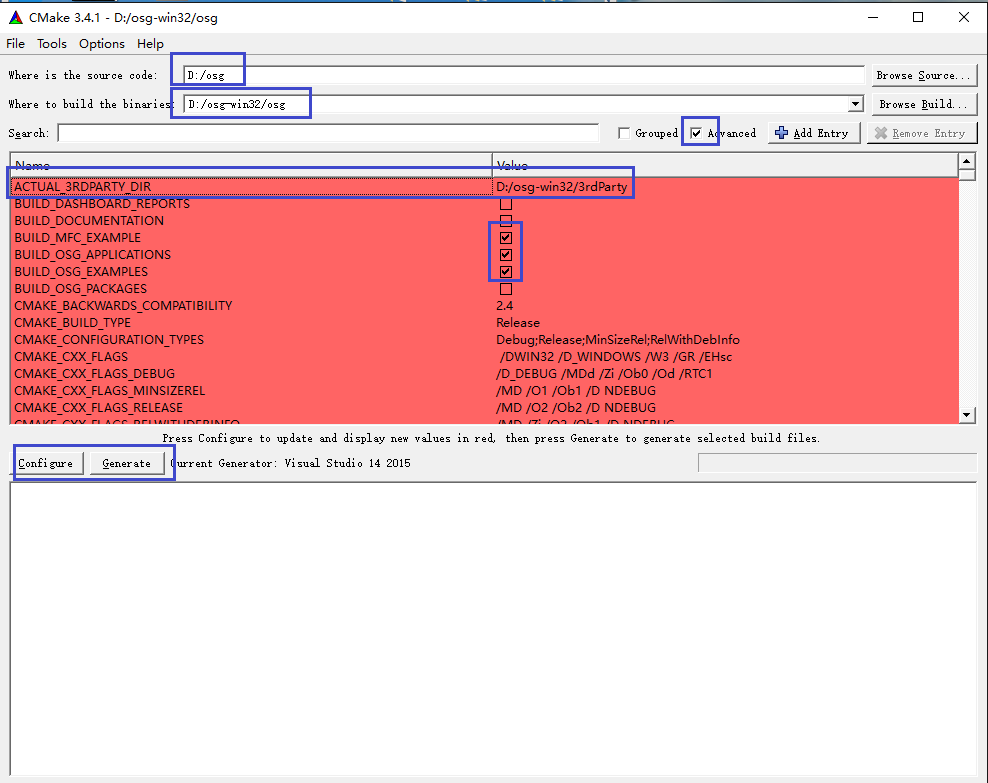Click the 2.4 compatibility value

click(x=504, y=306)
